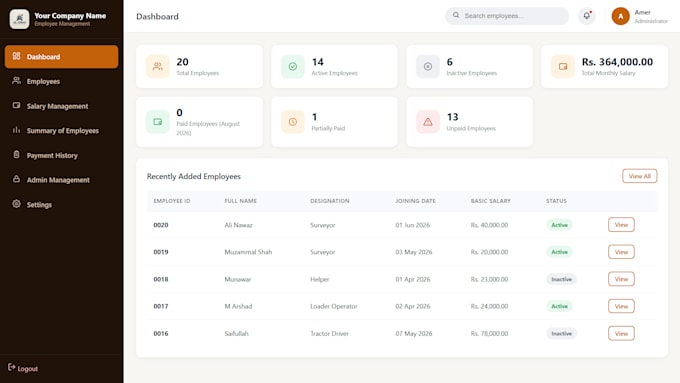Click the Amer Administrator profile name
This screenshot has height=383, width=680.
pyautogui.click(x=651, y=16)
